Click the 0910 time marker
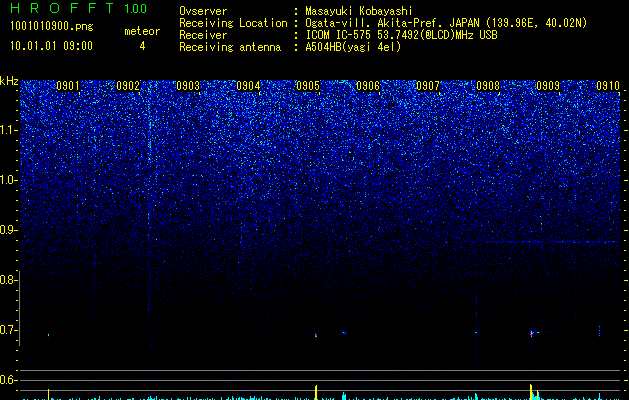 (608, 86)
